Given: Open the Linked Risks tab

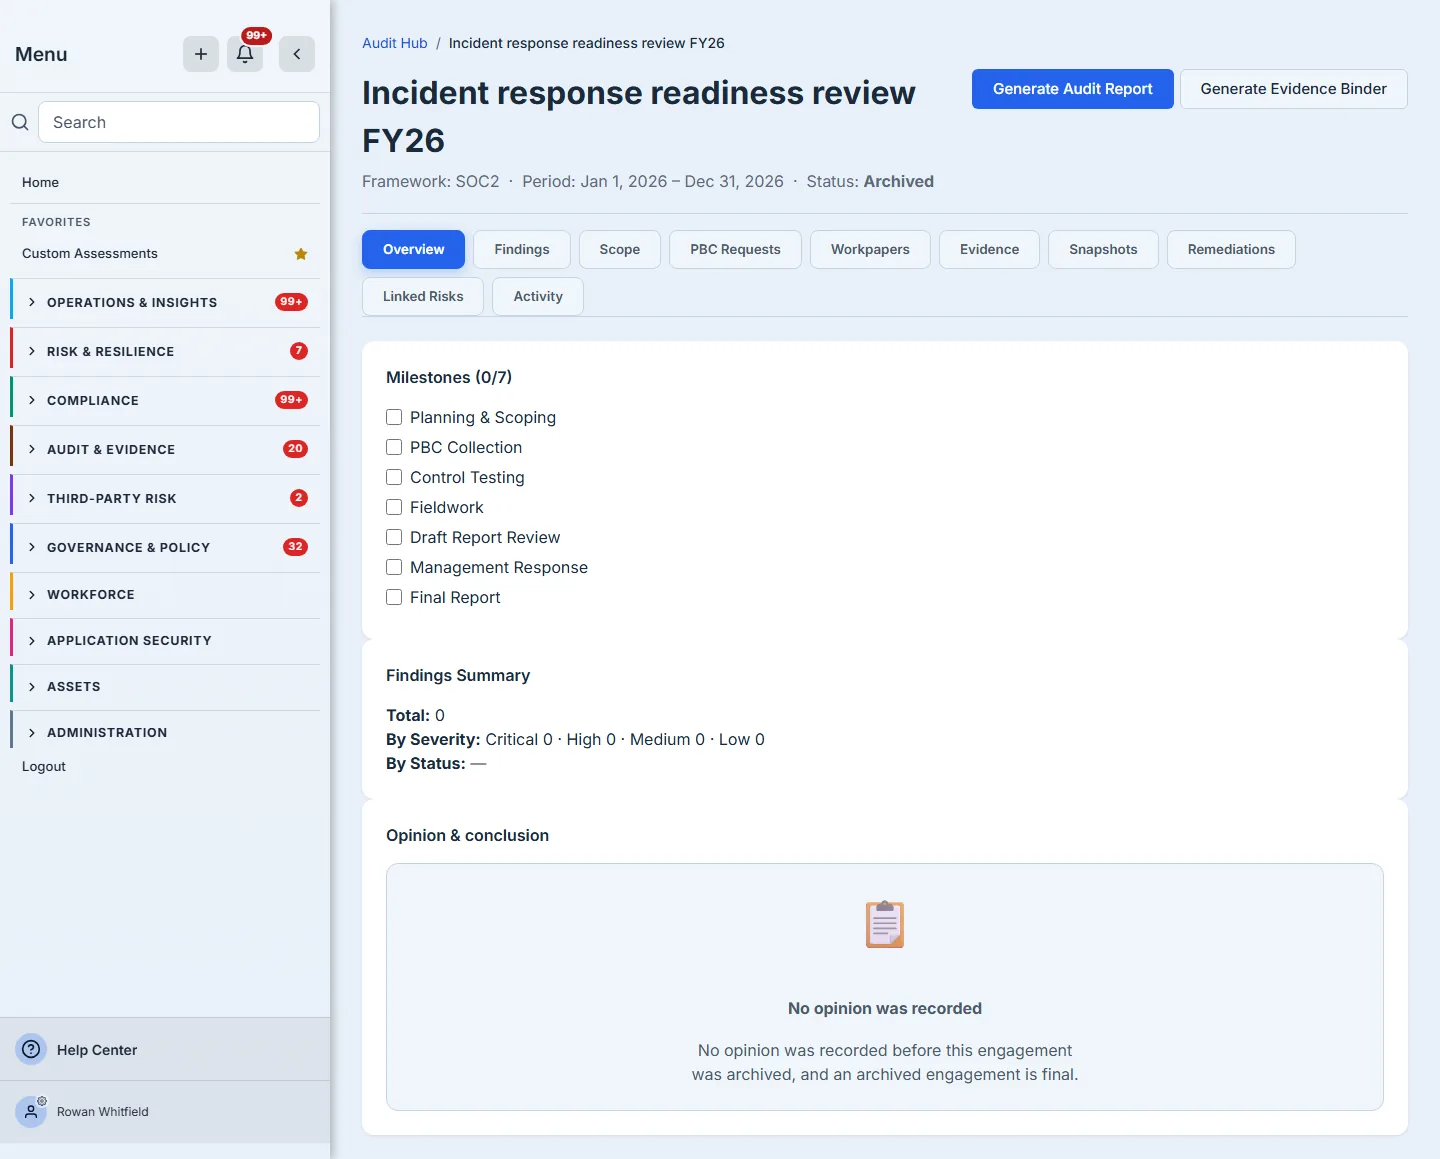Looking at the screenshot, I should [423, 296].
